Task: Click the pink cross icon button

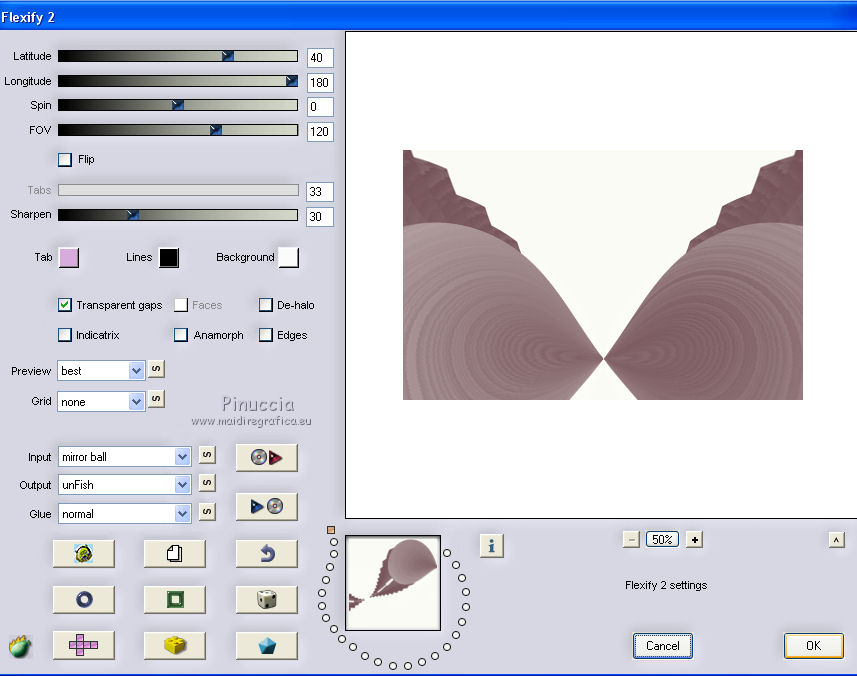Action: tap(84, 645)
